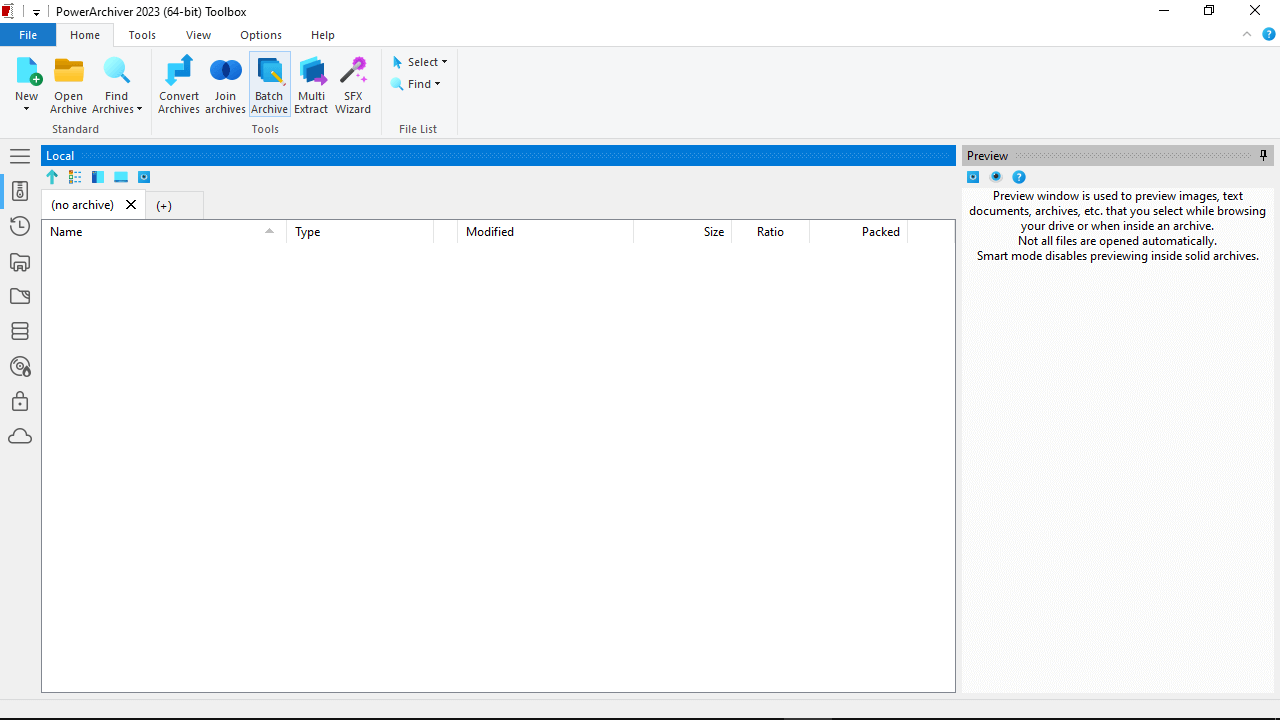
Task: Open Preview panel help question icon
Action: click(1019, 177)
